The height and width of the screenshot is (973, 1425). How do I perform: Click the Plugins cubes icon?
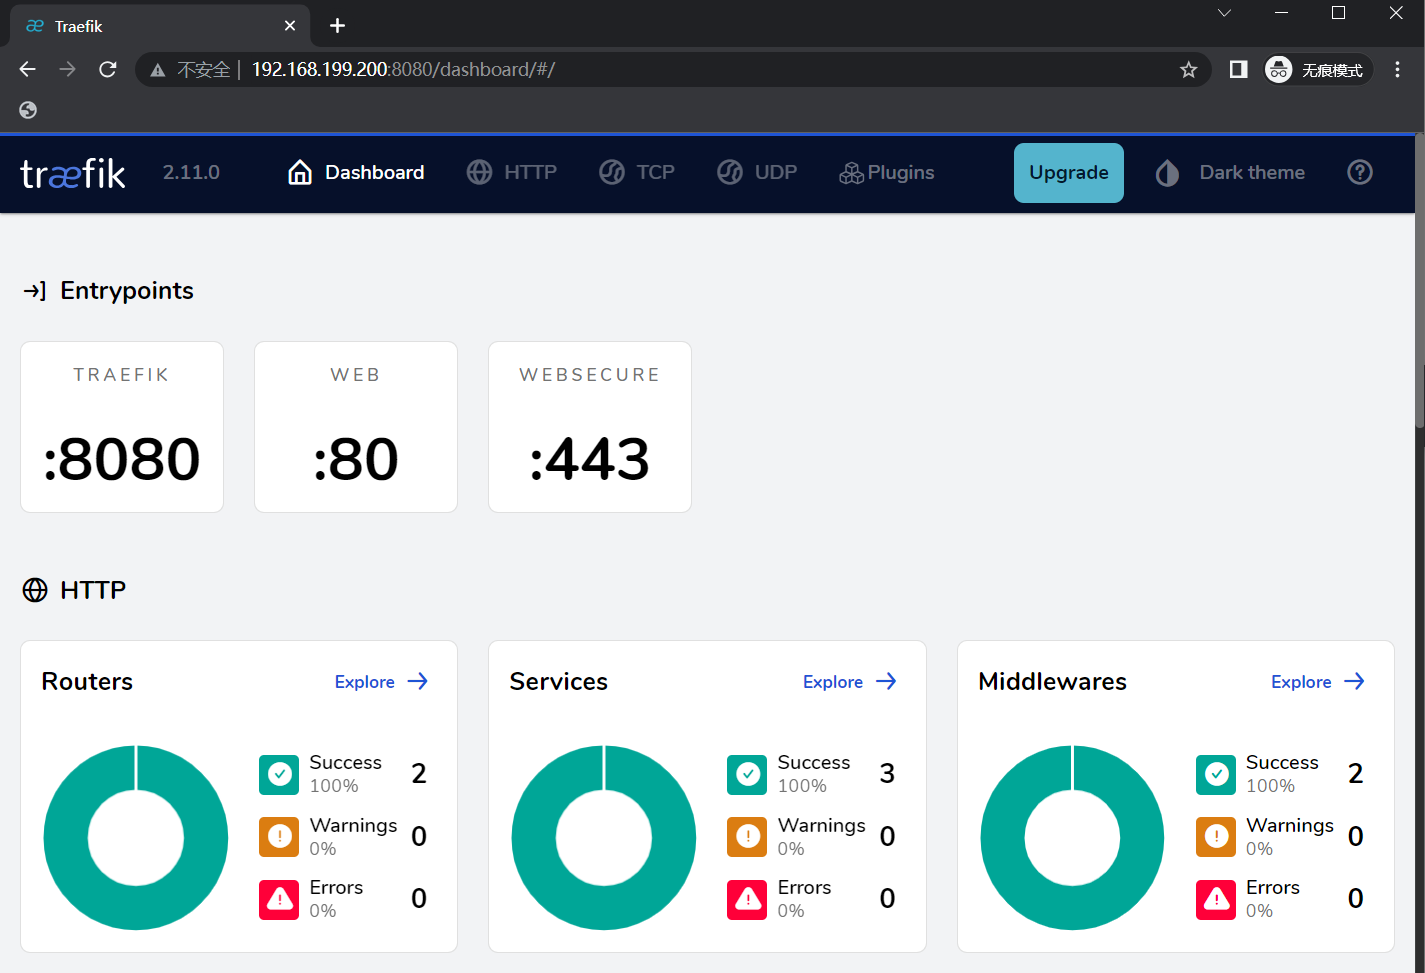pyautogui.click(x=851, y=173)
